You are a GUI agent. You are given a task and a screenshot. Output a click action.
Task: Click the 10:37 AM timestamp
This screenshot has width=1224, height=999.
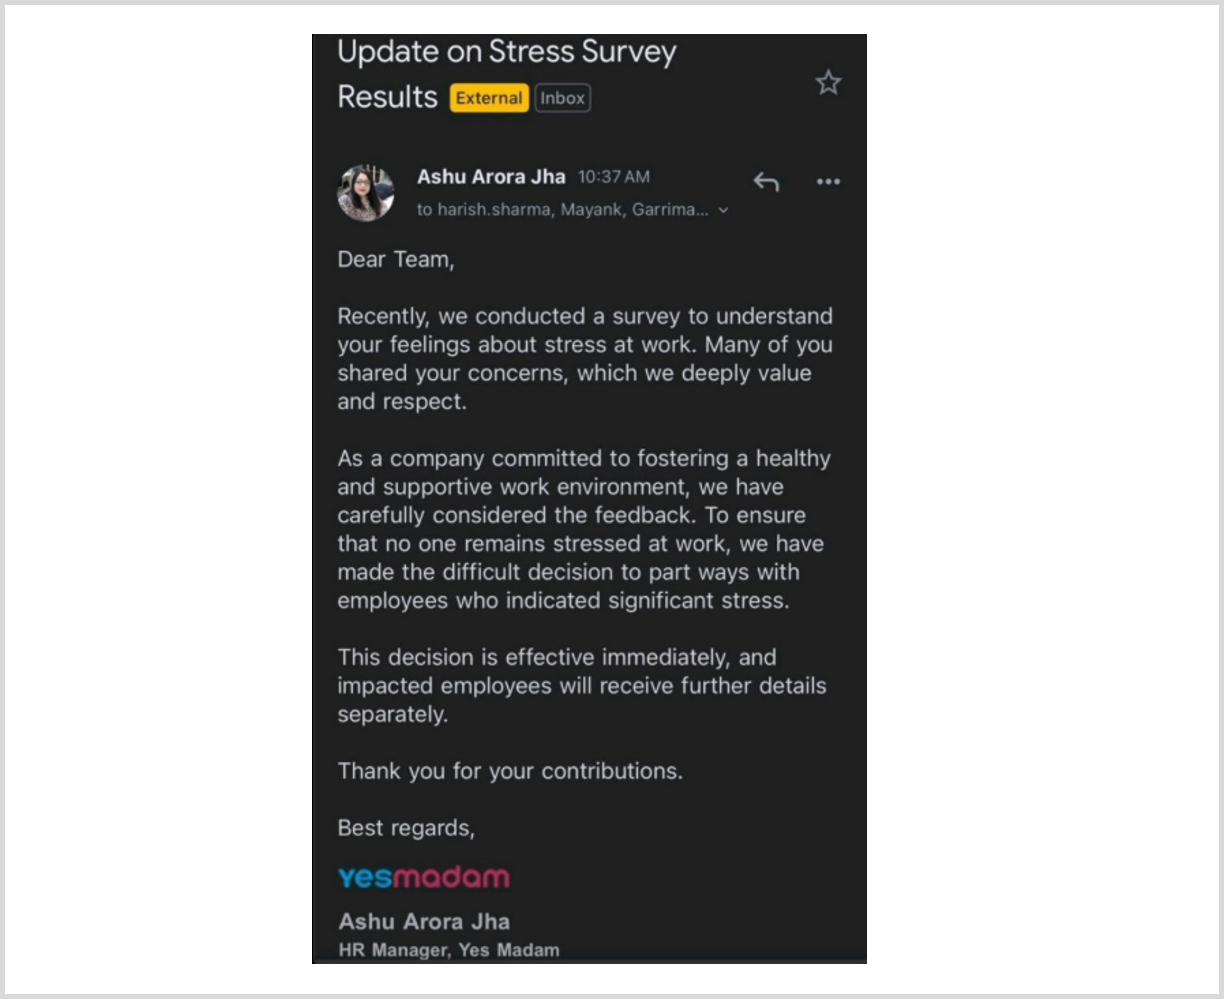point(614,177)
